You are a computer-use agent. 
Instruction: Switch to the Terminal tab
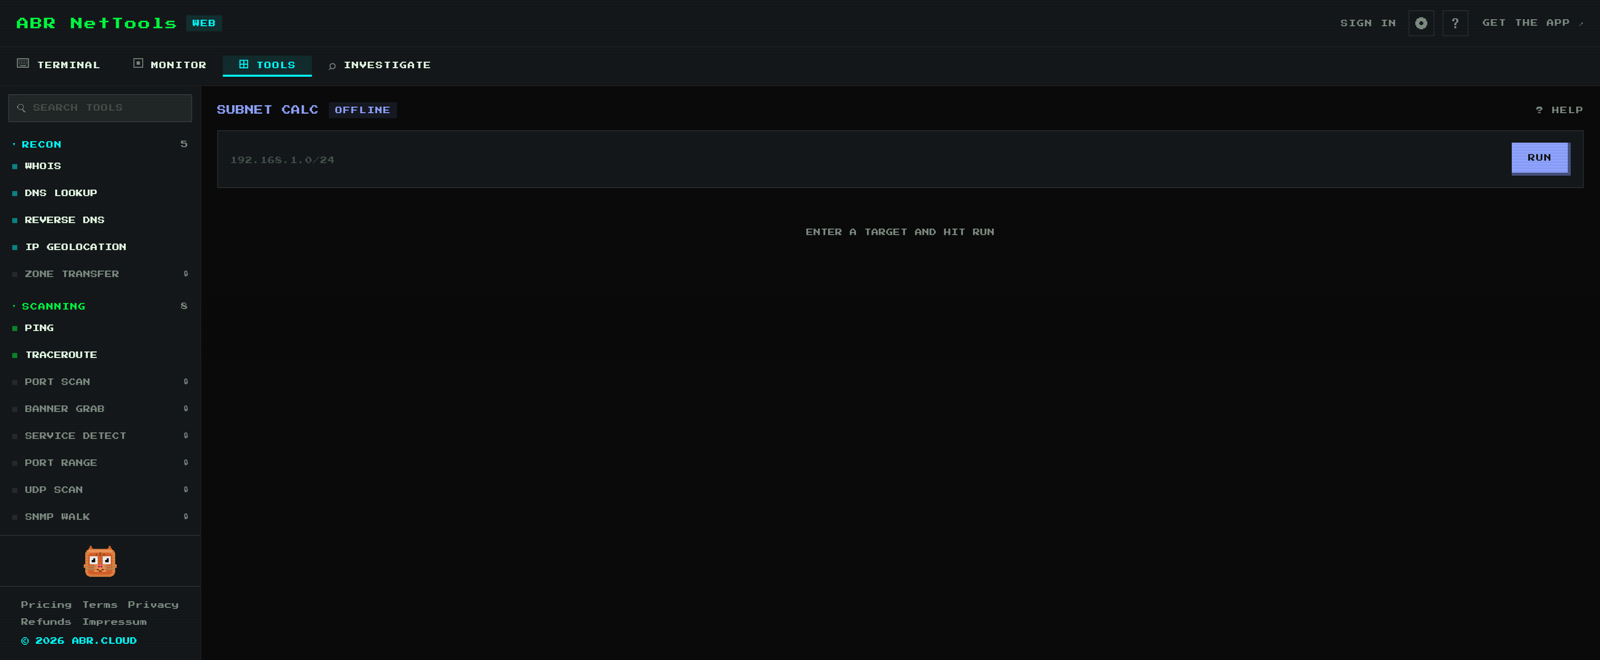coord(59,65)
